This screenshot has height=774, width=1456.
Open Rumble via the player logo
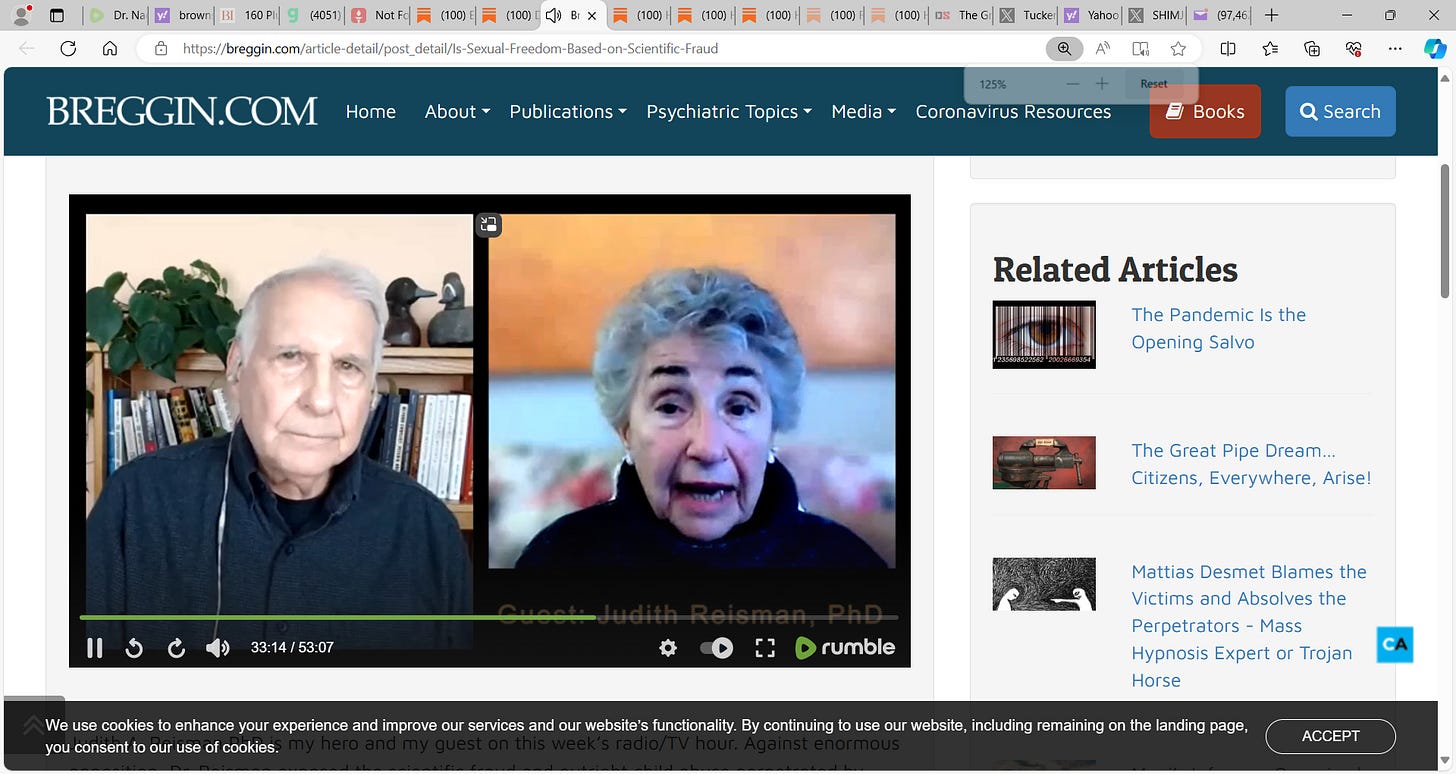(x=845, y=648)
